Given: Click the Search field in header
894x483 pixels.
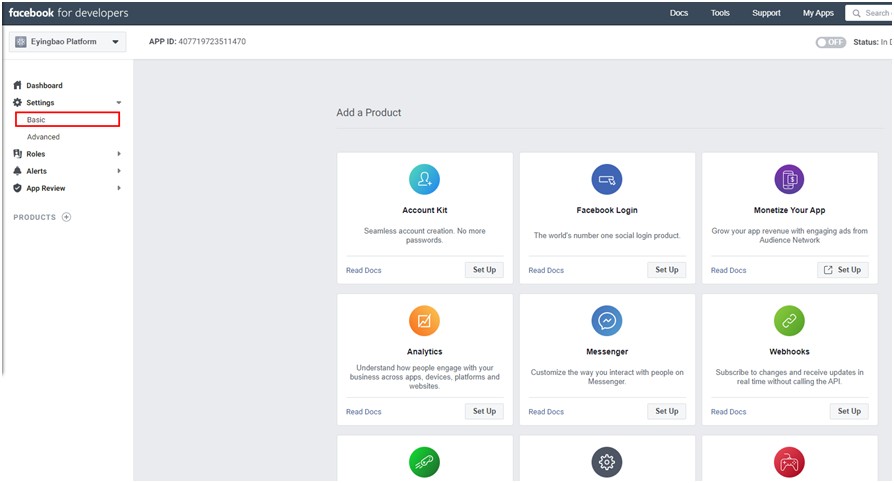Looking at the screenshot, I should (872, 13).
